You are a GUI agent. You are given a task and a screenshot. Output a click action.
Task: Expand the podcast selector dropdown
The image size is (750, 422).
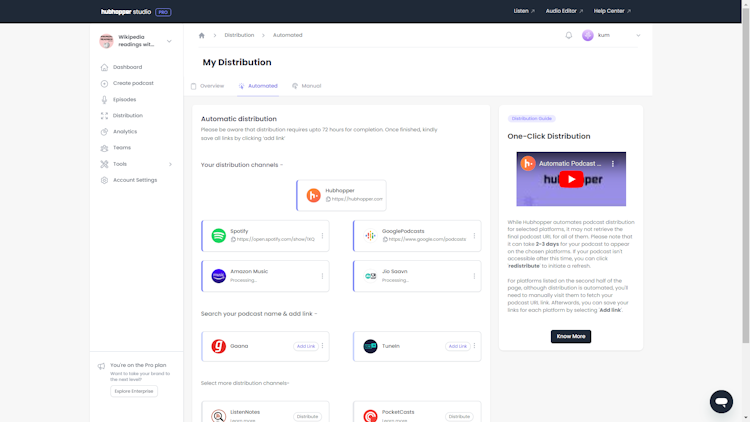click(169, 41)
